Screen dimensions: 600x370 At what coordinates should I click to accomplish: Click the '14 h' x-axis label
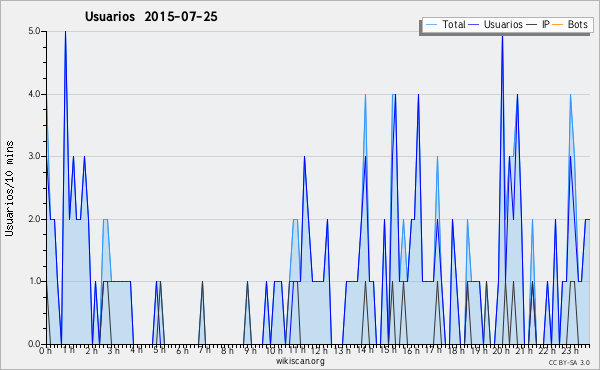pos(365,350)
